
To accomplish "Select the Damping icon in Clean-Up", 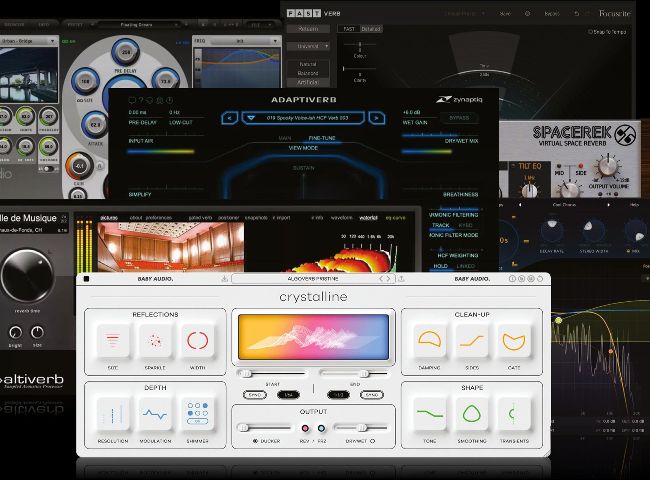I will 430,342.
